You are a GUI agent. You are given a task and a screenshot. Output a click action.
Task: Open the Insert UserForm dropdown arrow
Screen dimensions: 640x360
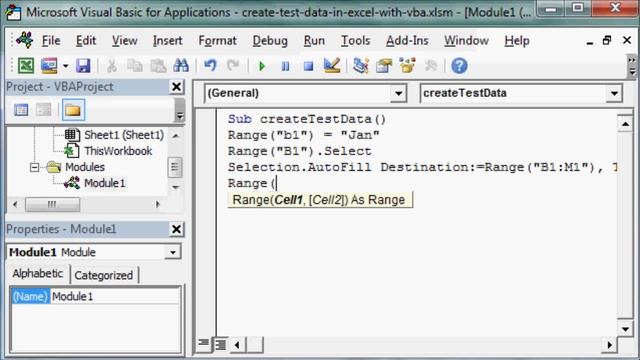pyautogui.click(x=65, y=66)
